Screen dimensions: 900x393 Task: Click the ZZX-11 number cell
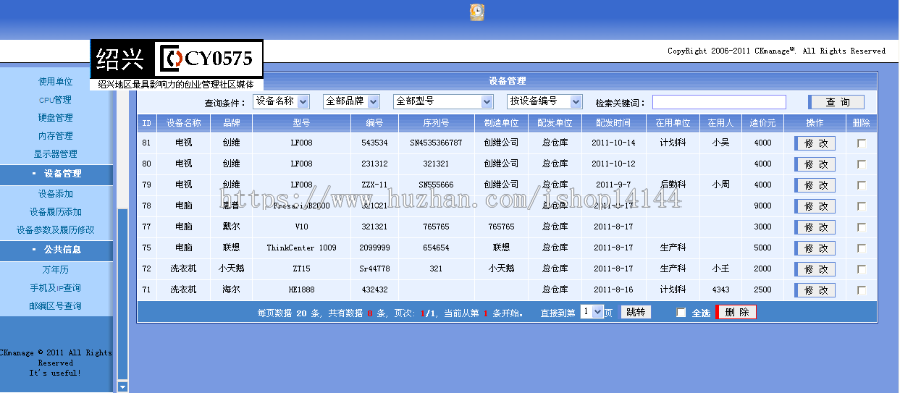coord(374,185)
